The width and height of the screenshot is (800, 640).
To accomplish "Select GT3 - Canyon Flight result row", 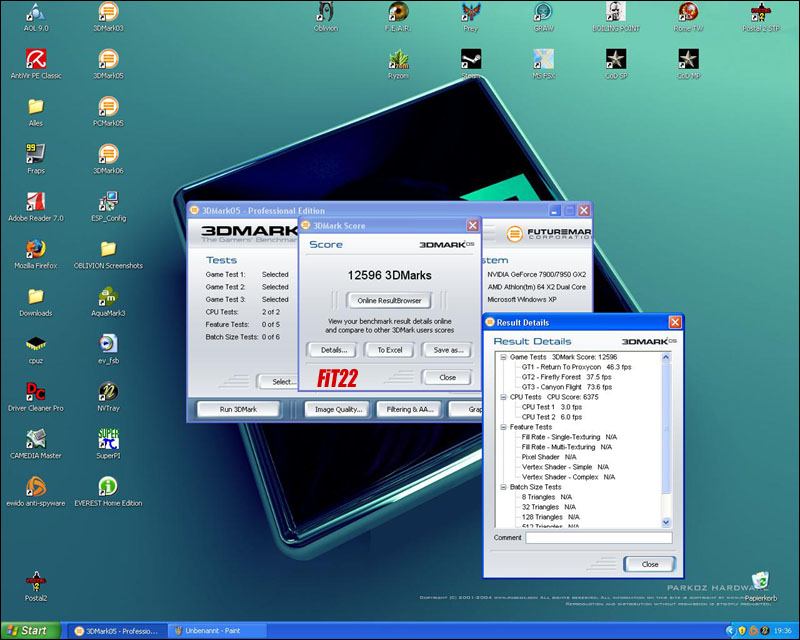I will click(566, 387).
